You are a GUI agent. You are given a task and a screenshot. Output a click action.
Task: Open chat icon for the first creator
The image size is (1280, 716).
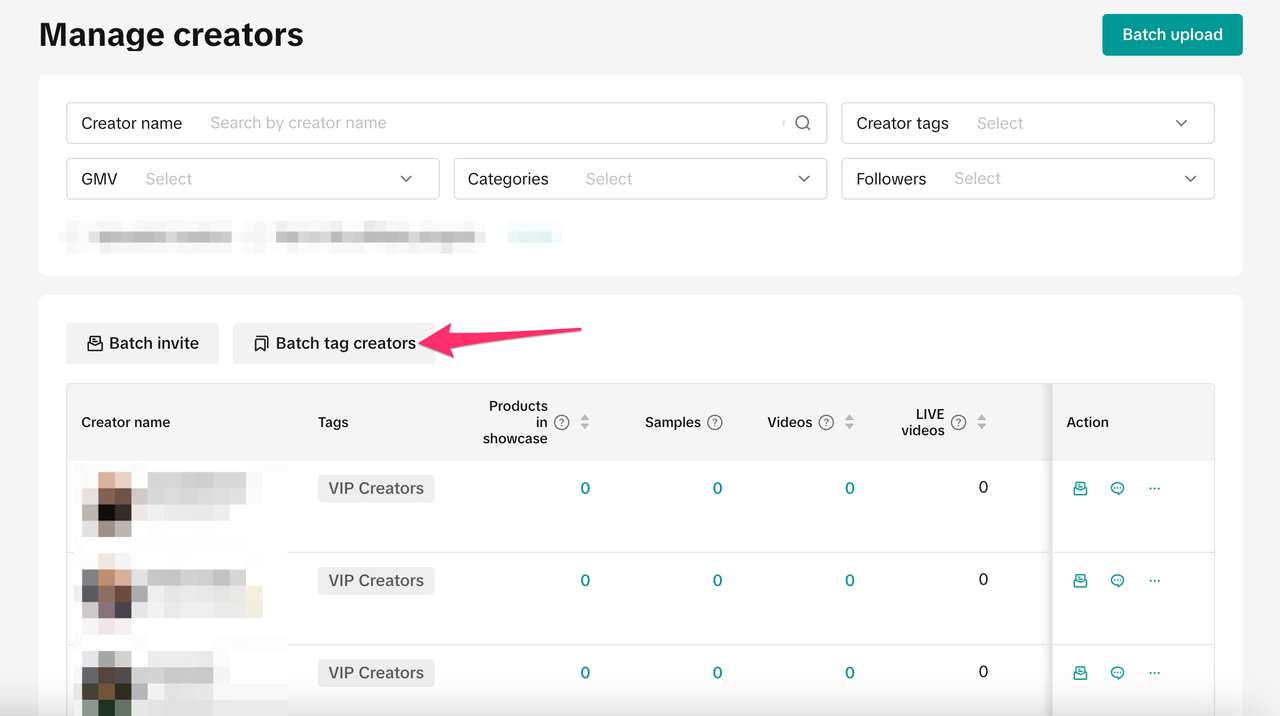[1117, 489]
